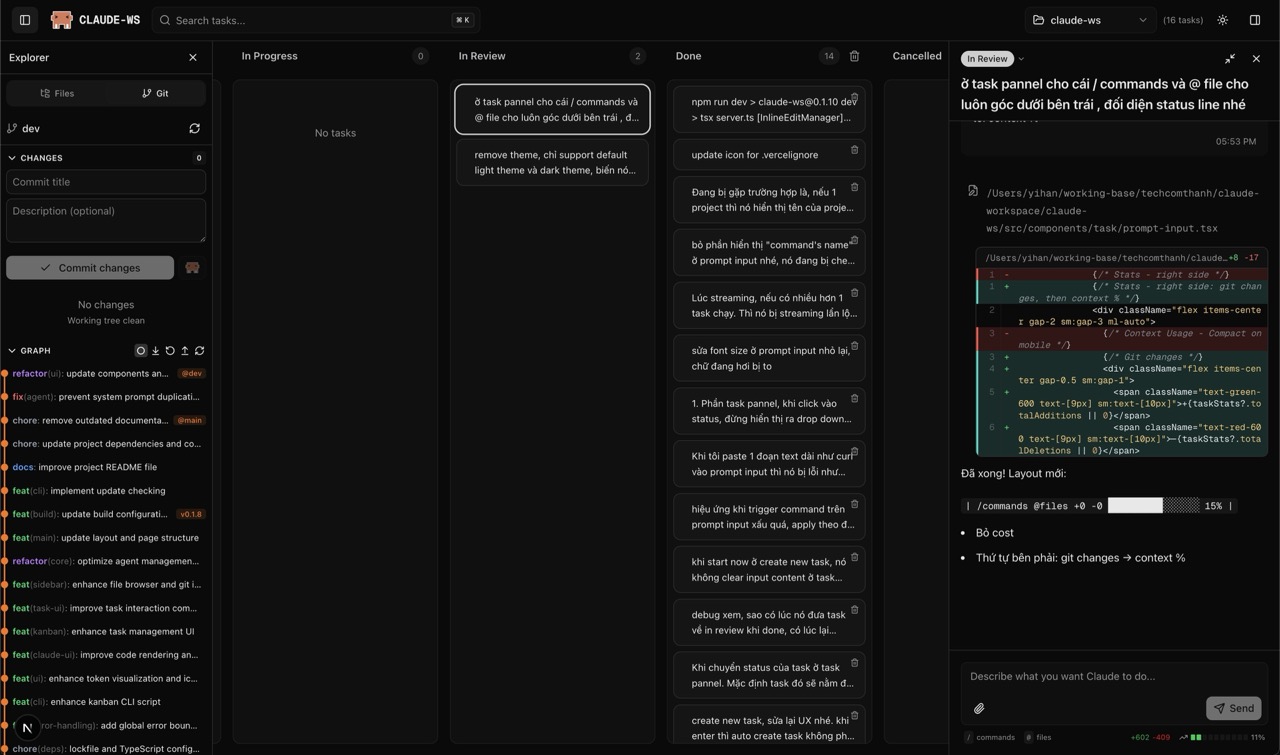Open the In Review status dropdown
The height and width of the screenshot is (755, 1280).
(993, 59)
